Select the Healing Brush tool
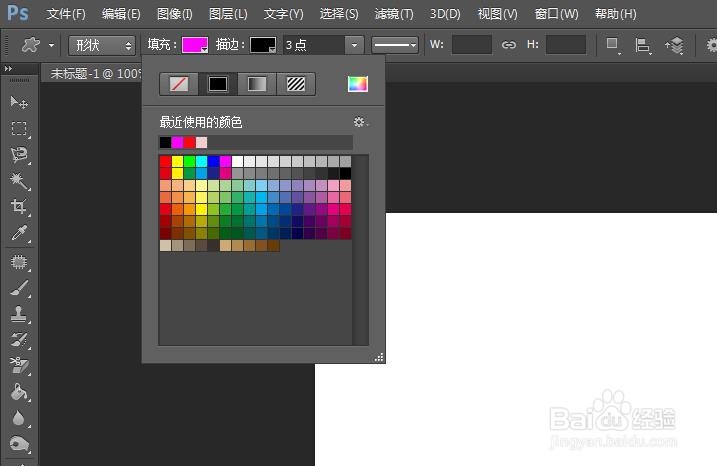 click(x=19, y=262)
